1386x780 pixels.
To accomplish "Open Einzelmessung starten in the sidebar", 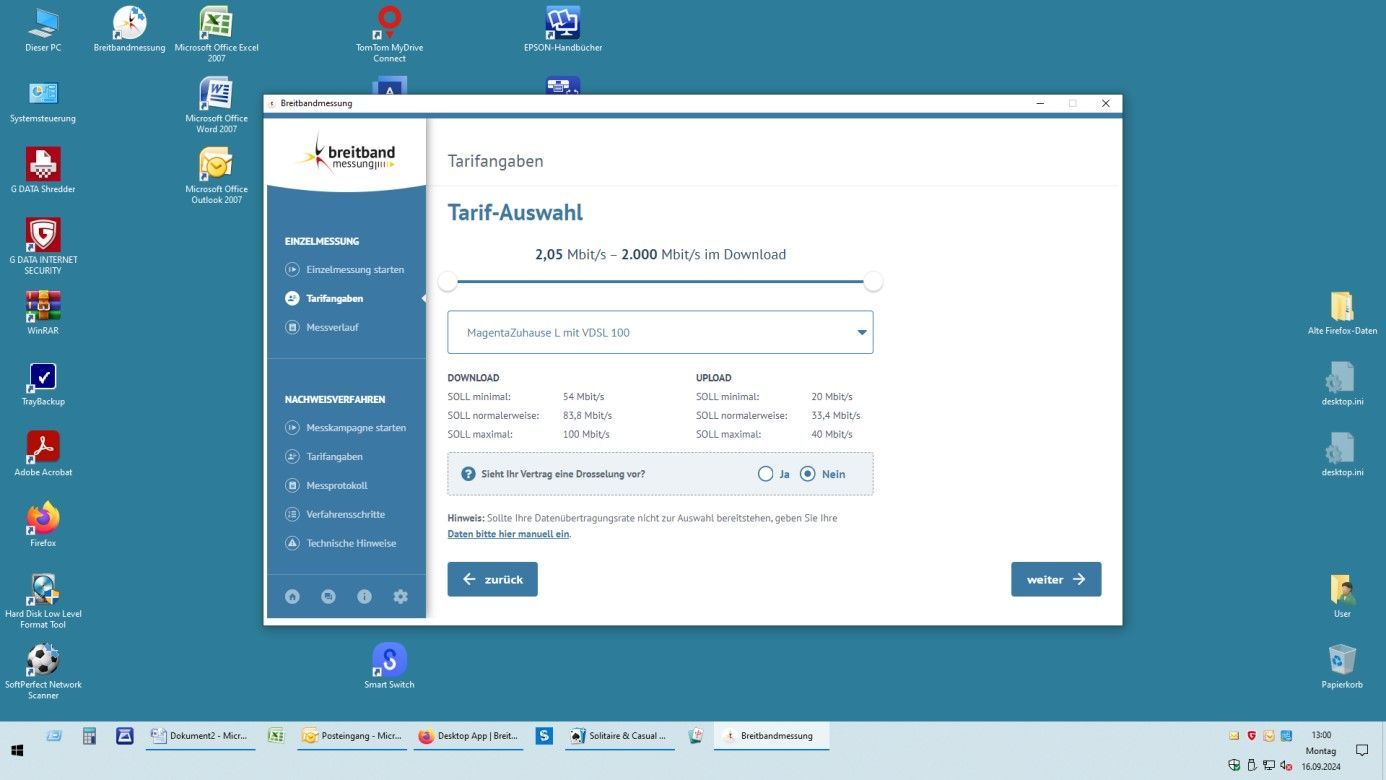I will coord(346,269).
